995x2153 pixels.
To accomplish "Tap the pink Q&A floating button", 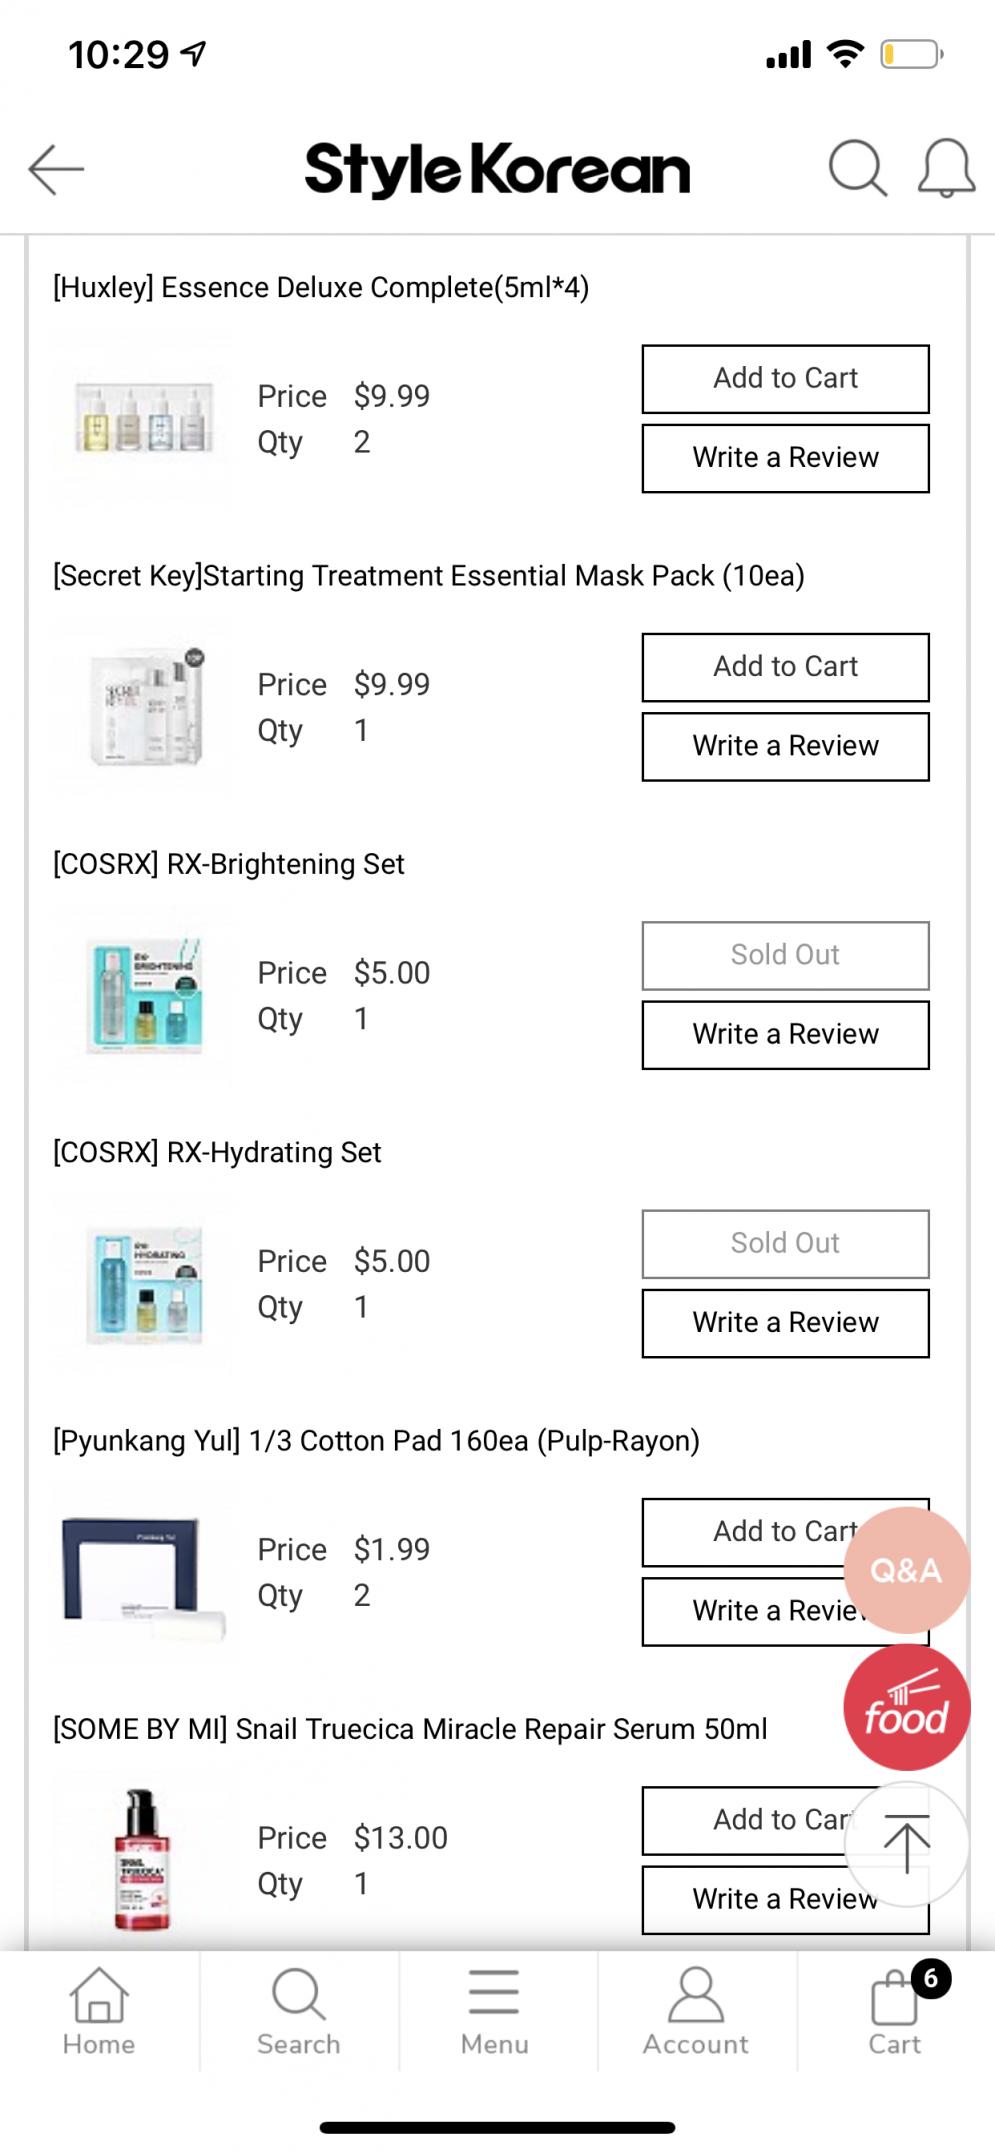I will [x=906, y=1570].
